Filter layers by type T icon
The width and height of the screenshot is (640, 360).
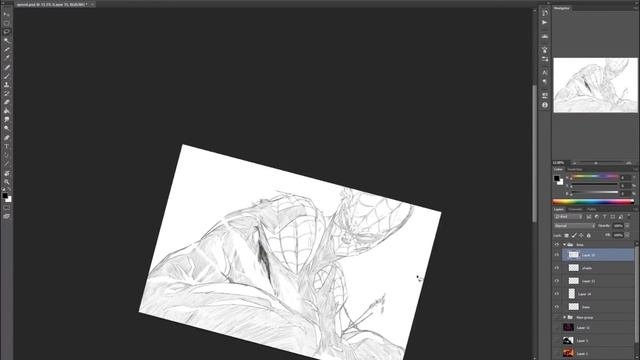(x=604, y=217)
